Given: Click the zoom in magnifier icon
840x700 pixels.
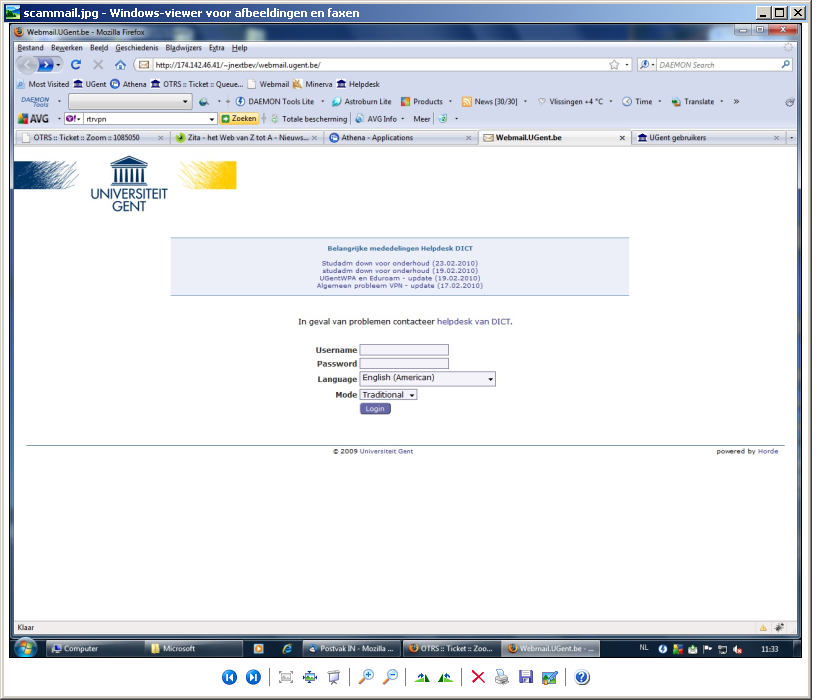Looking at the screenshot, I should [366, 677].
